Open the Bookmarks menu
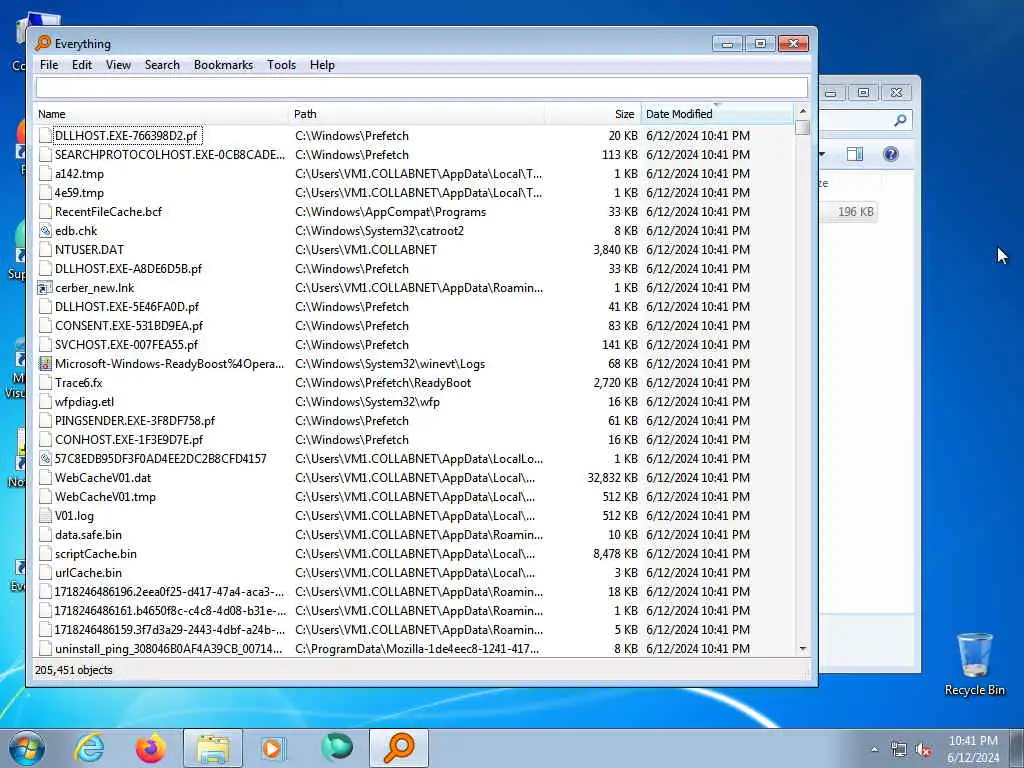The width and height of the screenshot is (1024, 768). pos(223,65)
